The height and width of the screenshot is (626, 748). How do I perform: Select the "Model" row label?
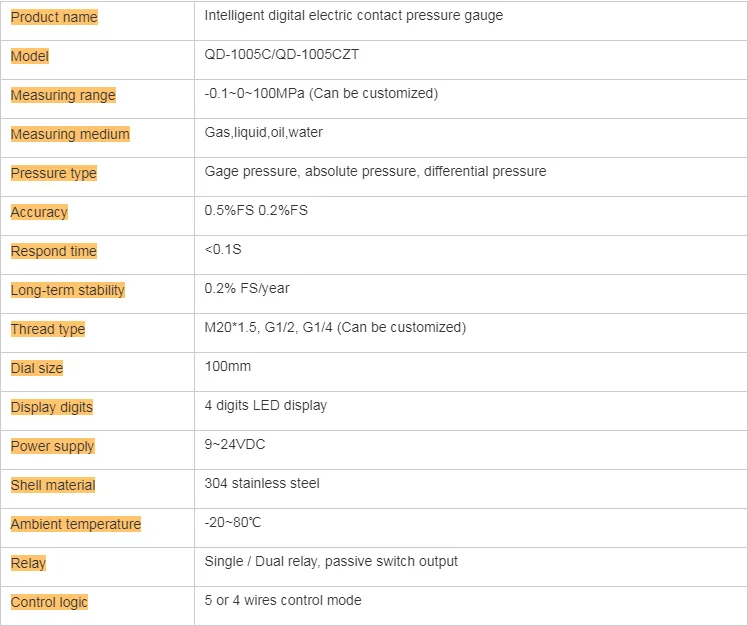point(30,56)
